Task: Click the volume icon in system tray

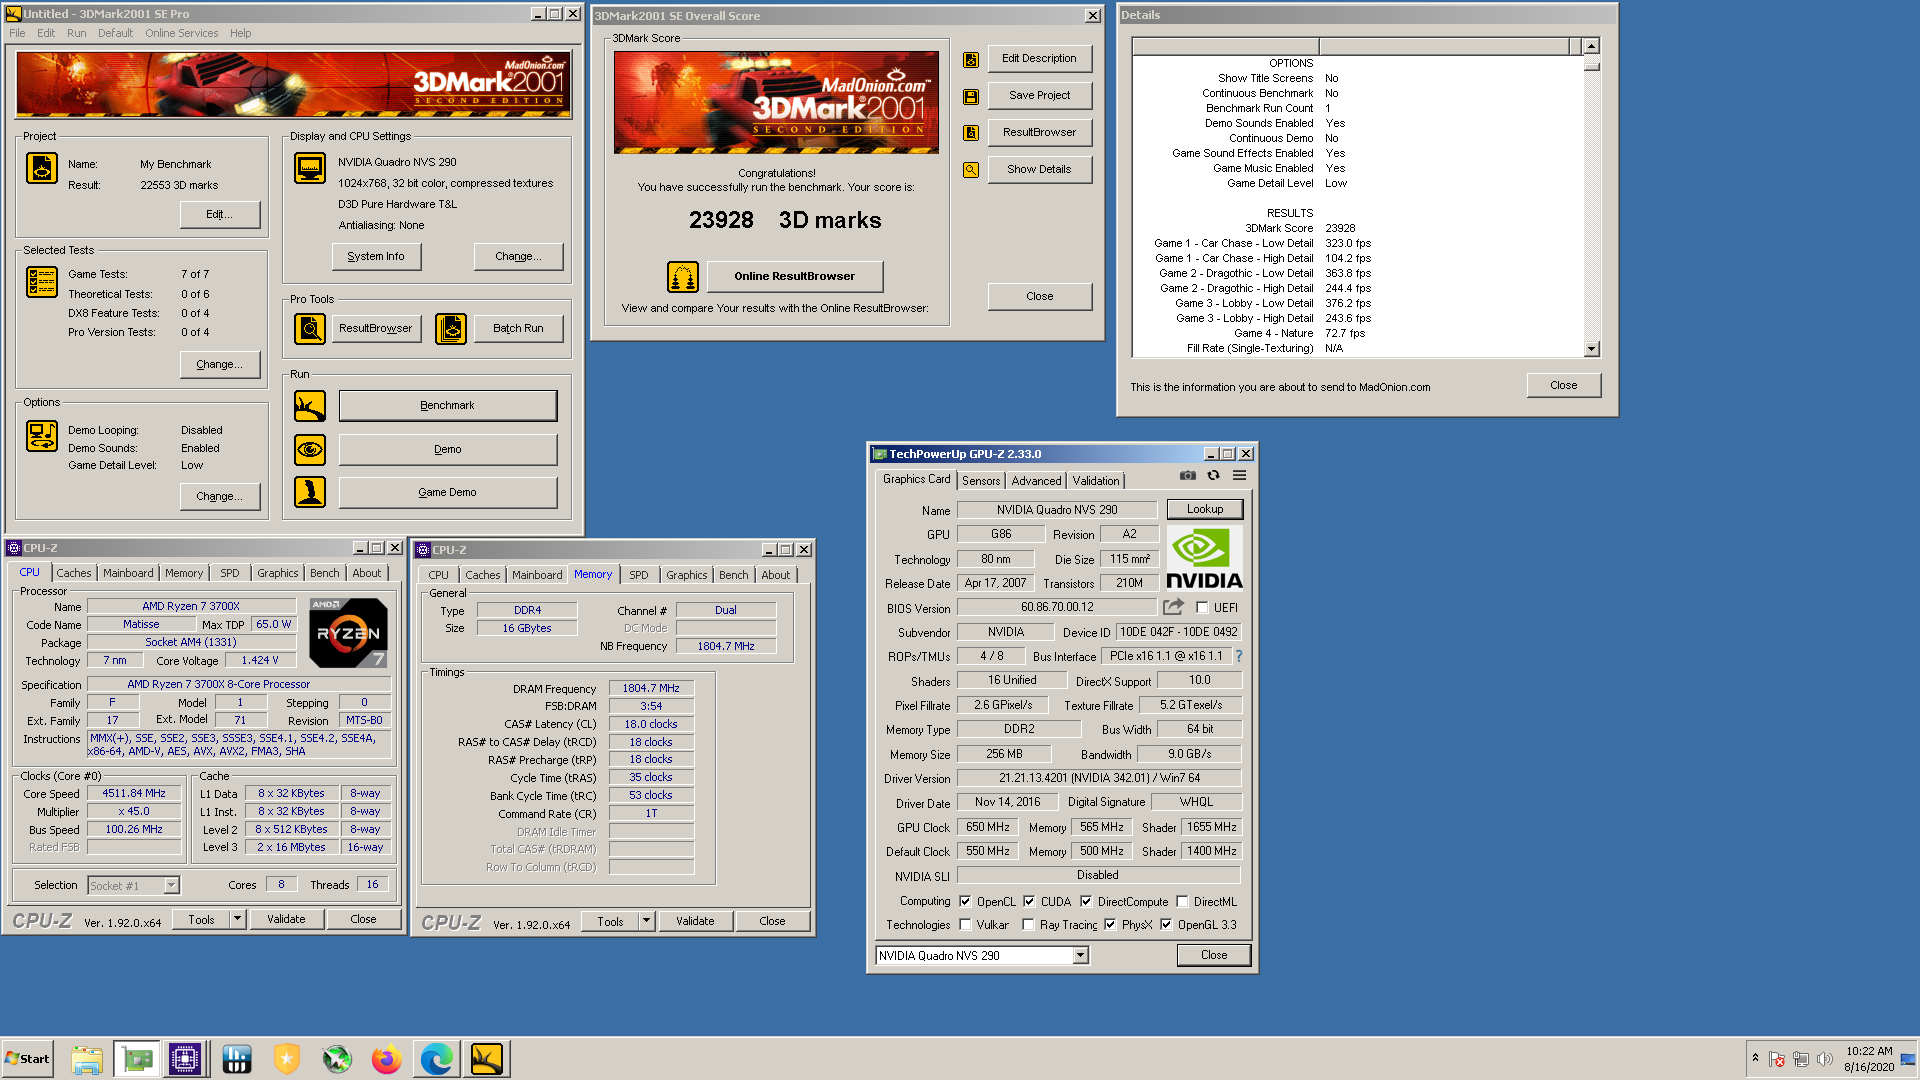Action: [1825, 1059]
